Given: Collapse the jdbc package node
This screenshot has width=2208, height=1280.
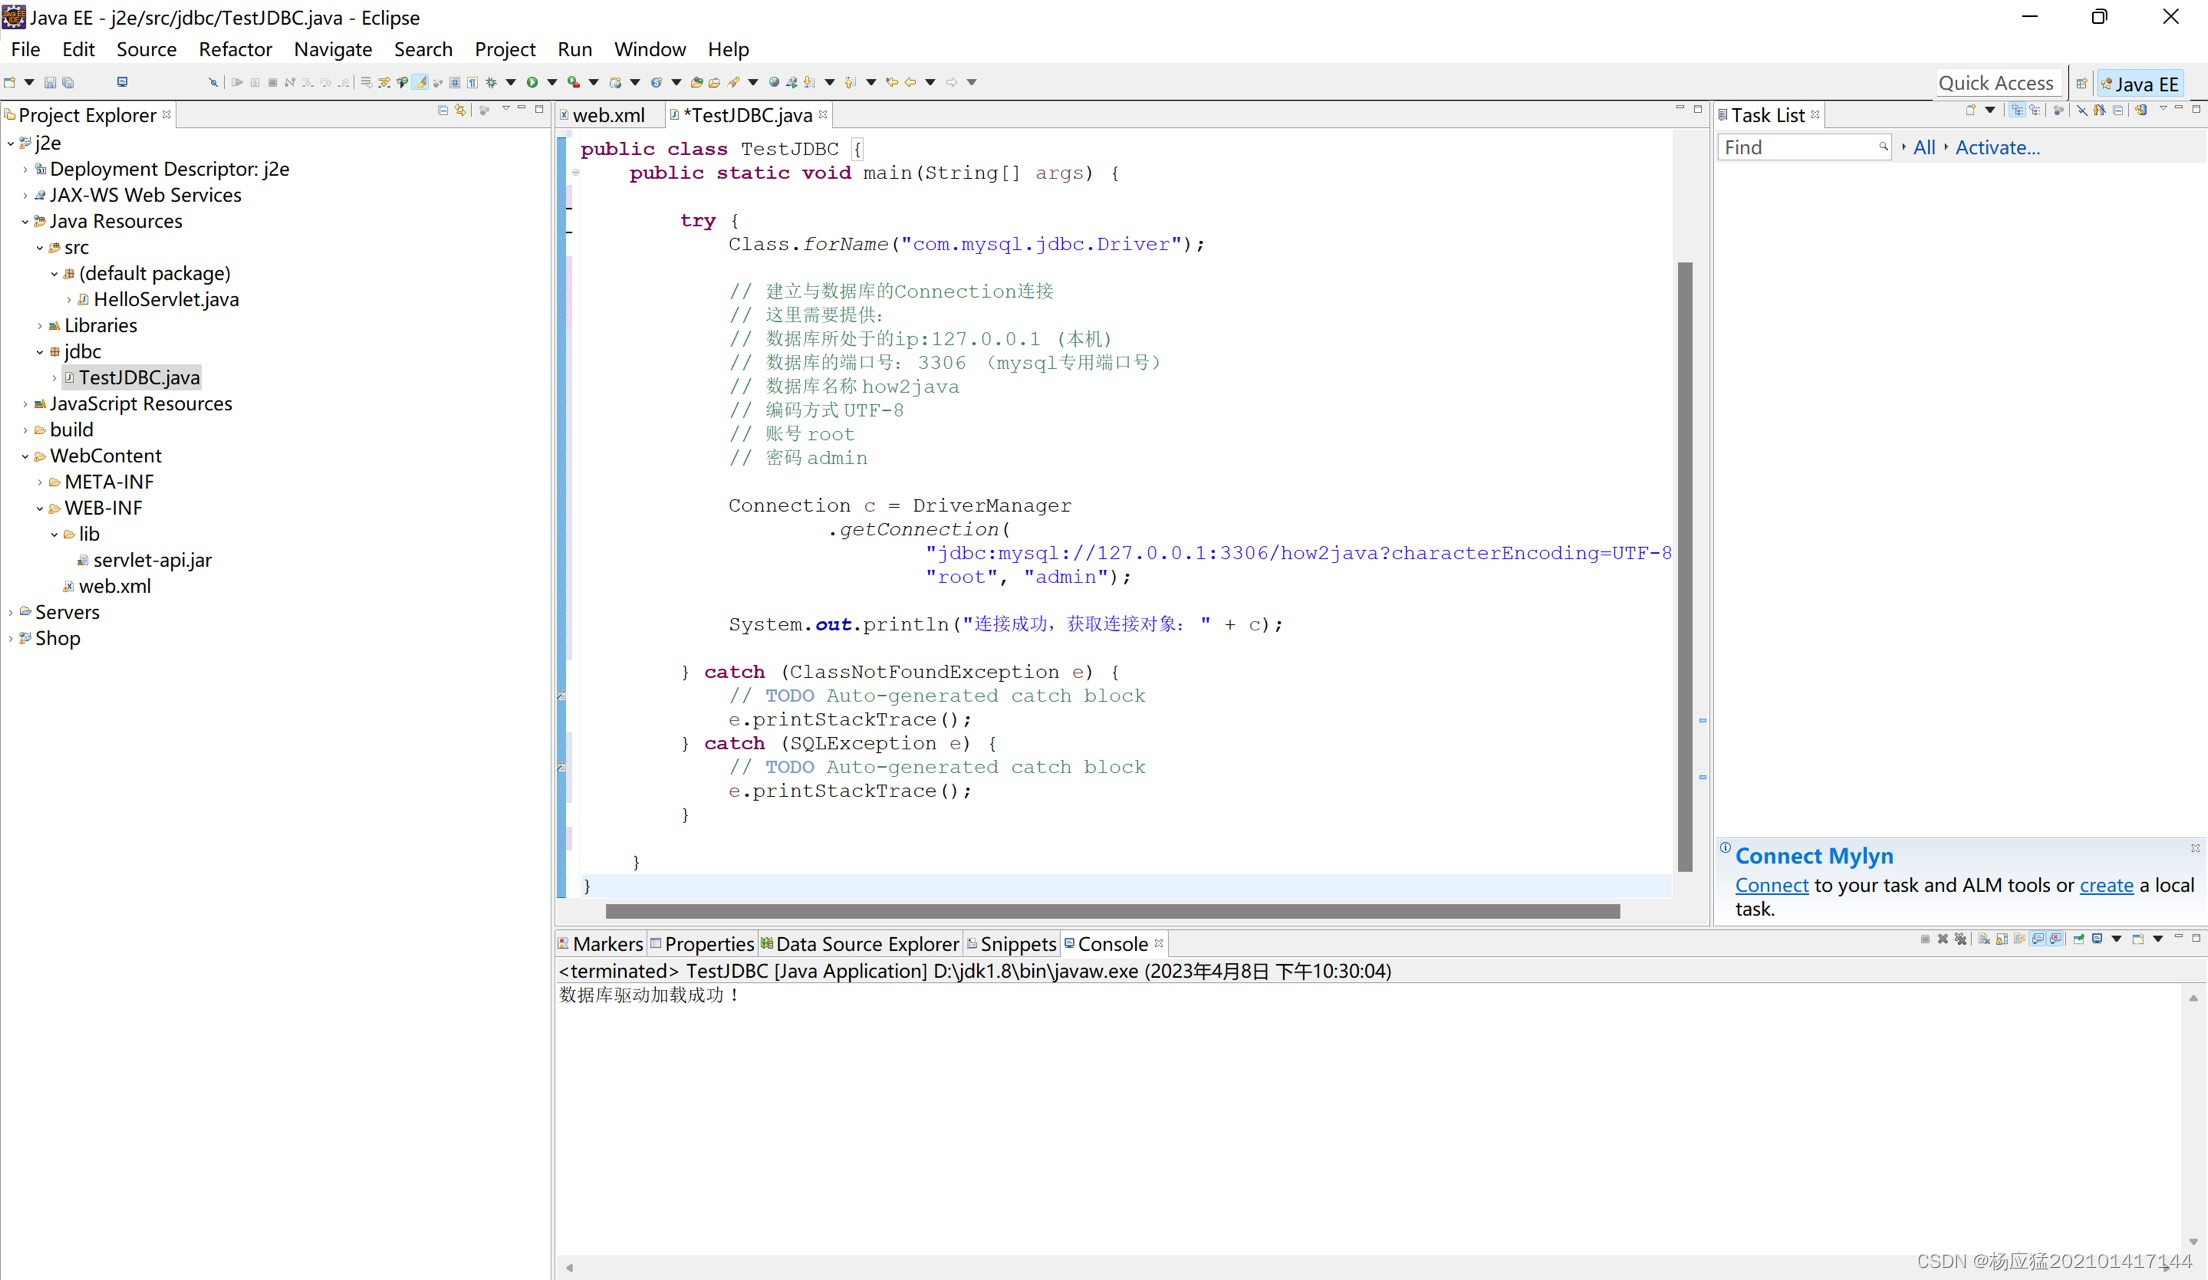Looking at the screenshot, I should pos(40,351).
